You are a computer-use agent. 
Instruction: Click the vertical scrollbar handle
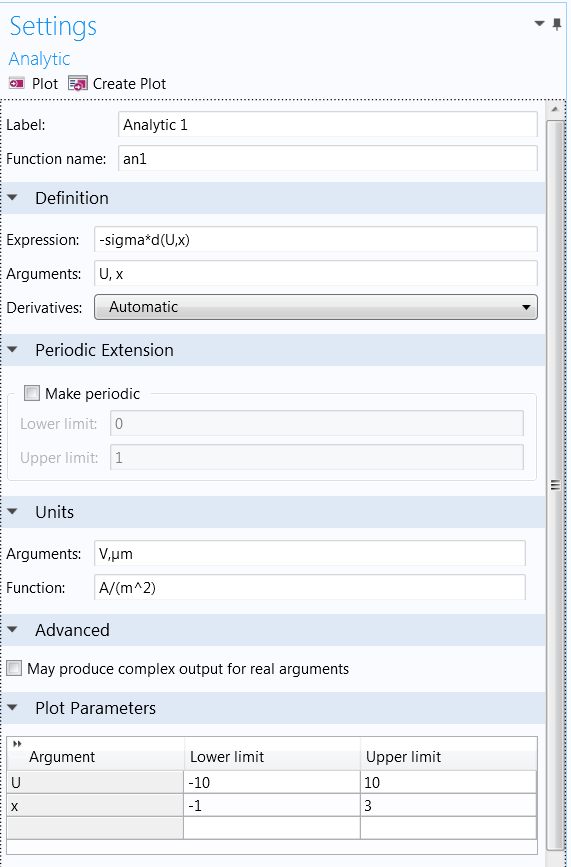[x=555, y=485]
